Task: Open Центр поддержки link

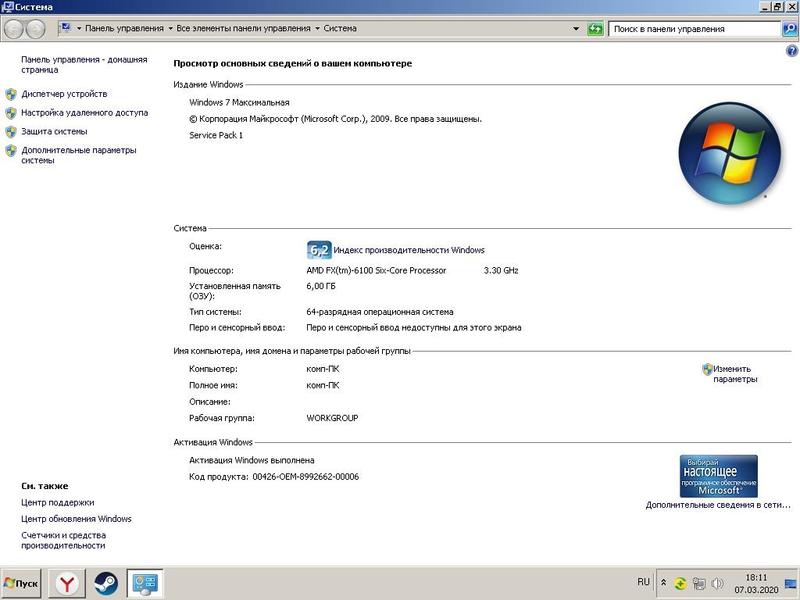Action: tap(58, 503)
